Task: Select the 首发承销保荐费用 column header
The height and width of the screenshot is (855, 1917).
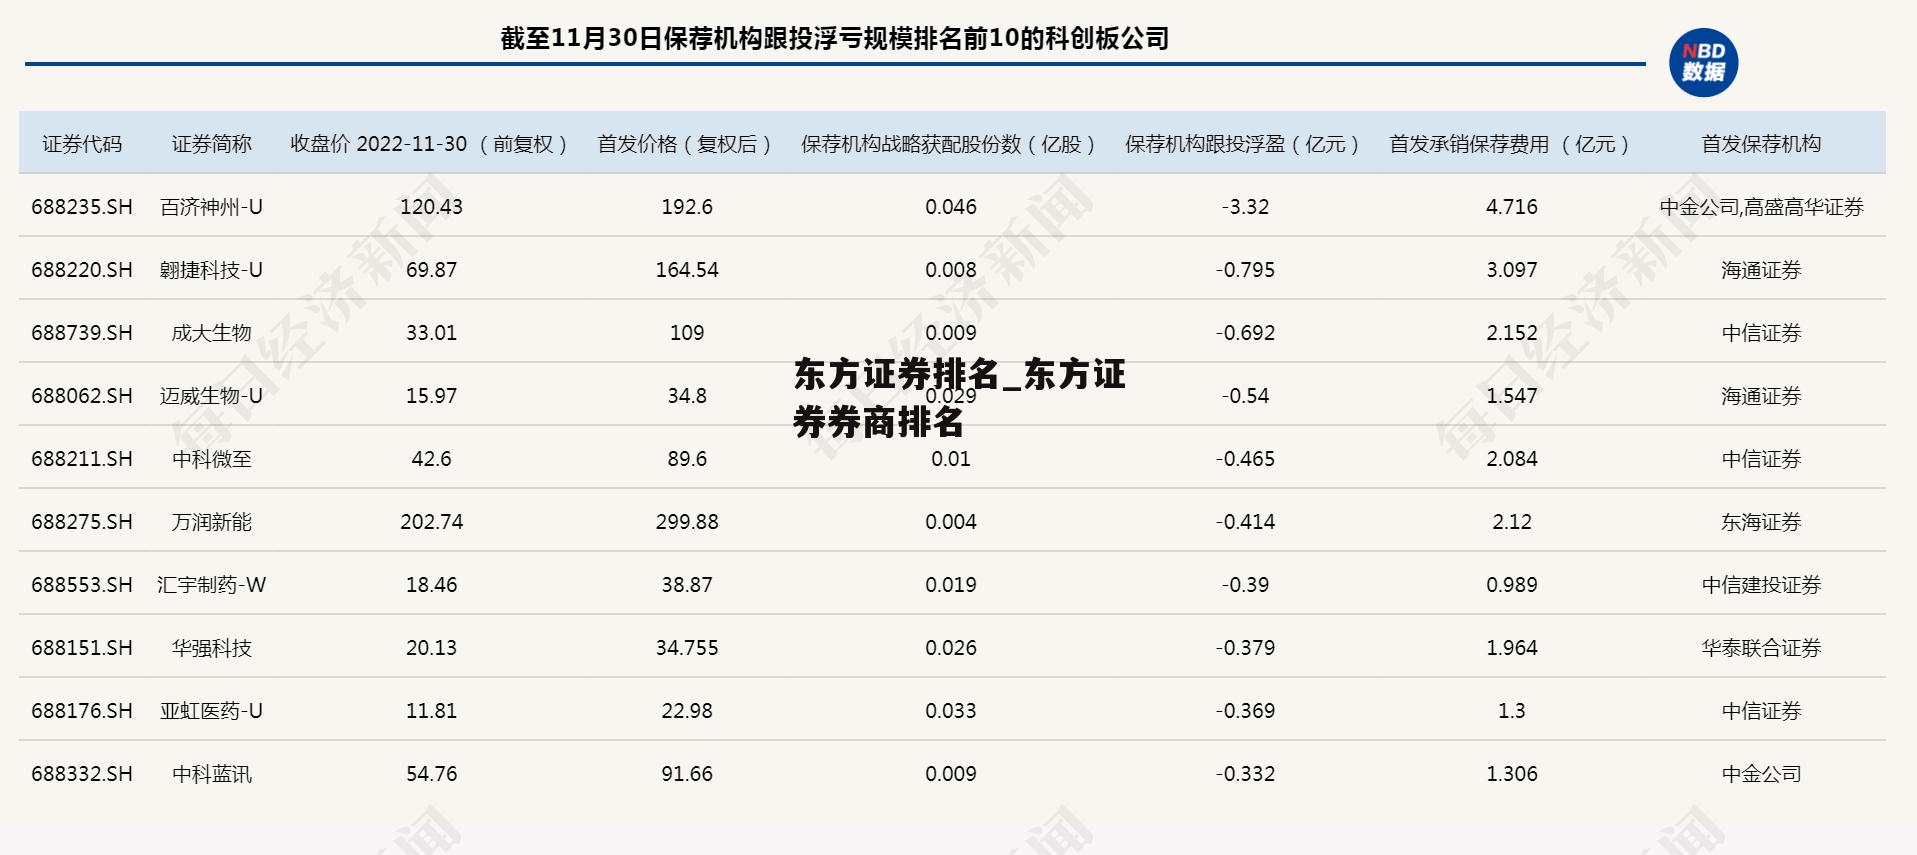Action: tap(1511, 144)
